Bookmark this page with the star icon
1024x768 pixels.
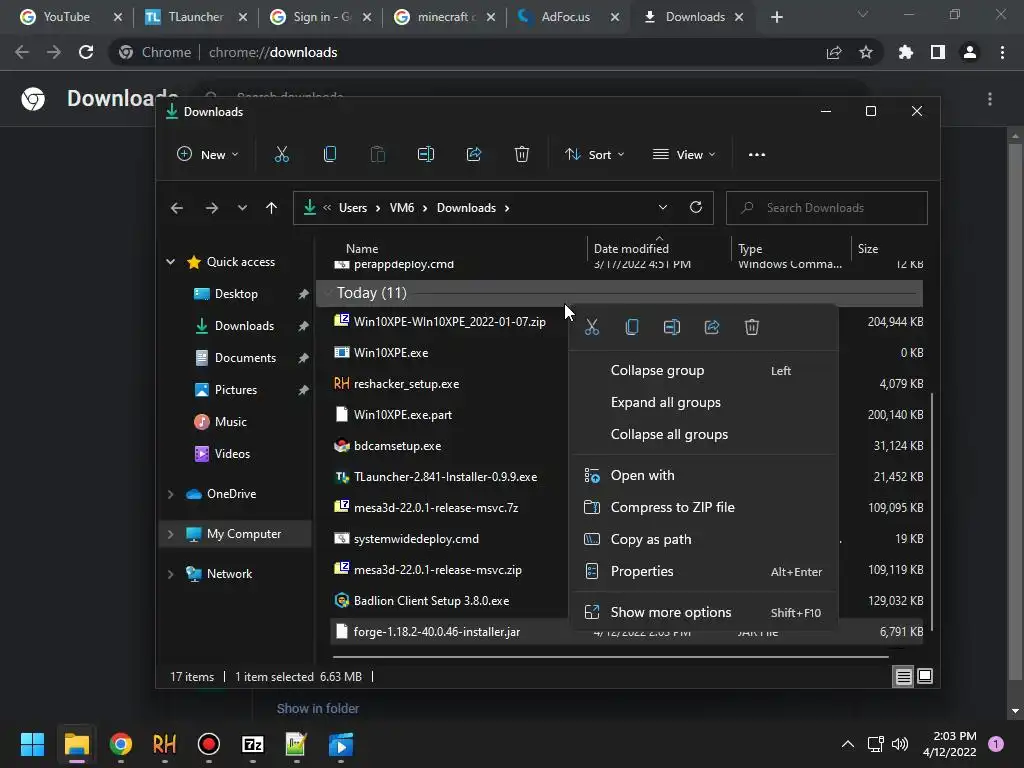(x=866, y=52)
